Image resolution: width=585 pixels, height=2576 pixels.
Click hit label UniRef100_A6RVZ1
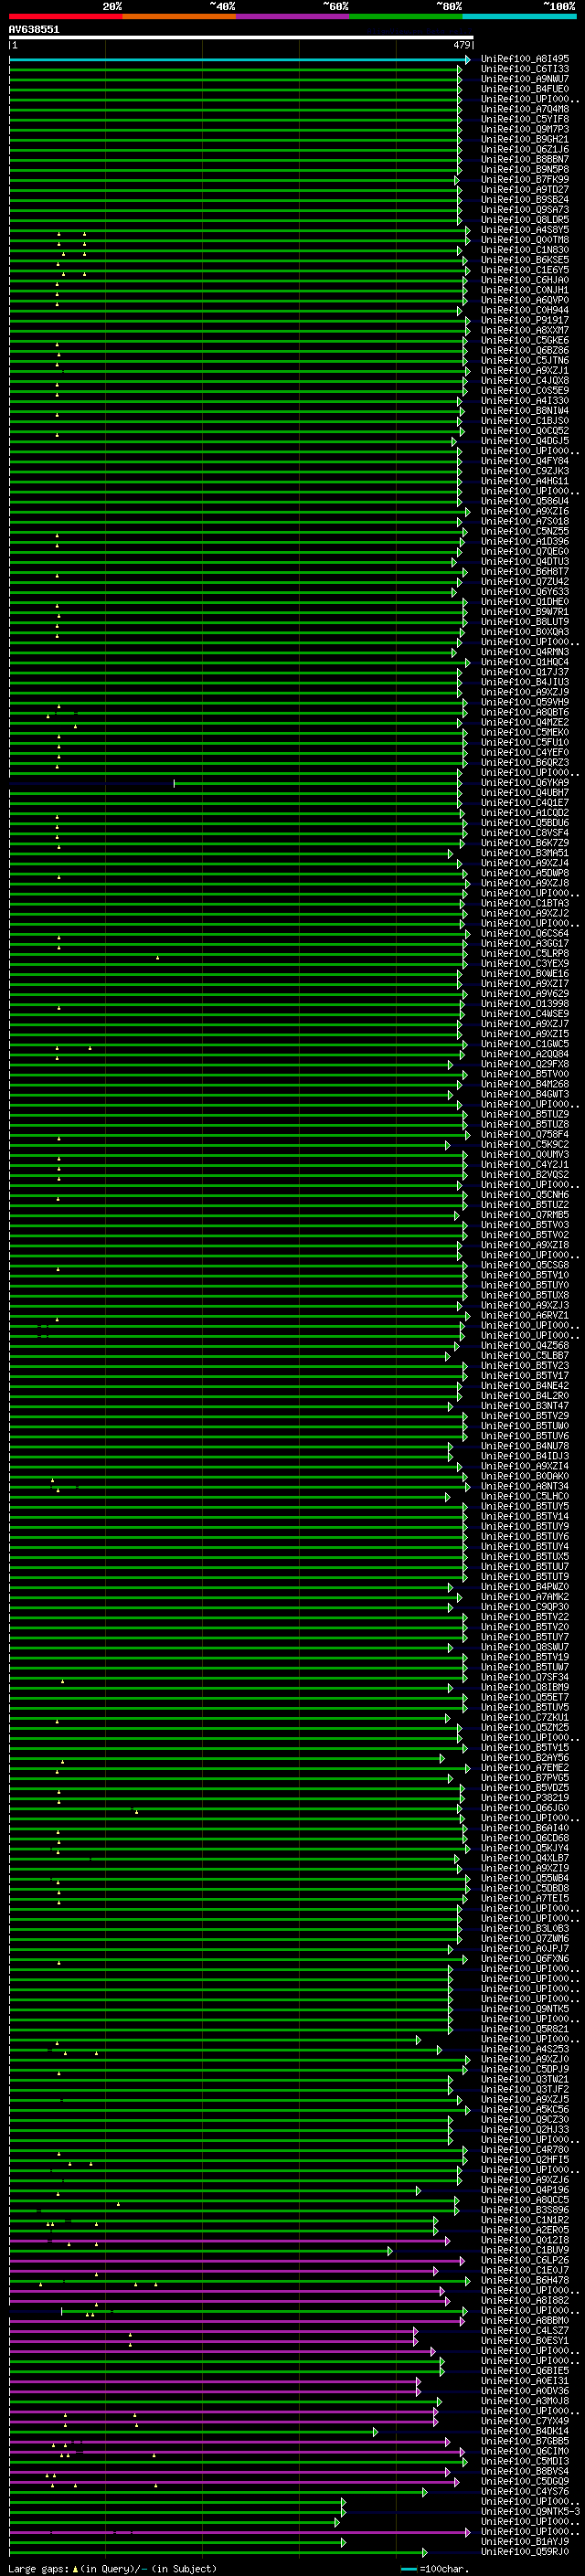pyautogui.click(x=525, y=1315)
